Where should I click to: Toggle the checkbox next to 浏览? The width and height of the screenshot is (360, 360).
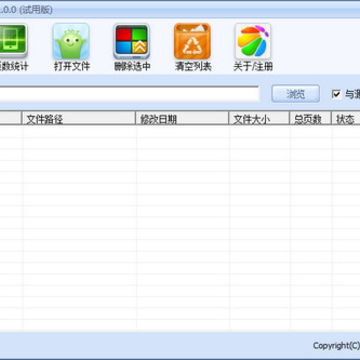336,94
